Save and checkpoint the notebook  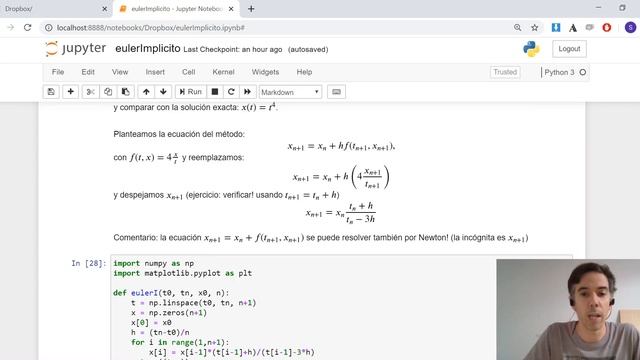click(51, 92)
